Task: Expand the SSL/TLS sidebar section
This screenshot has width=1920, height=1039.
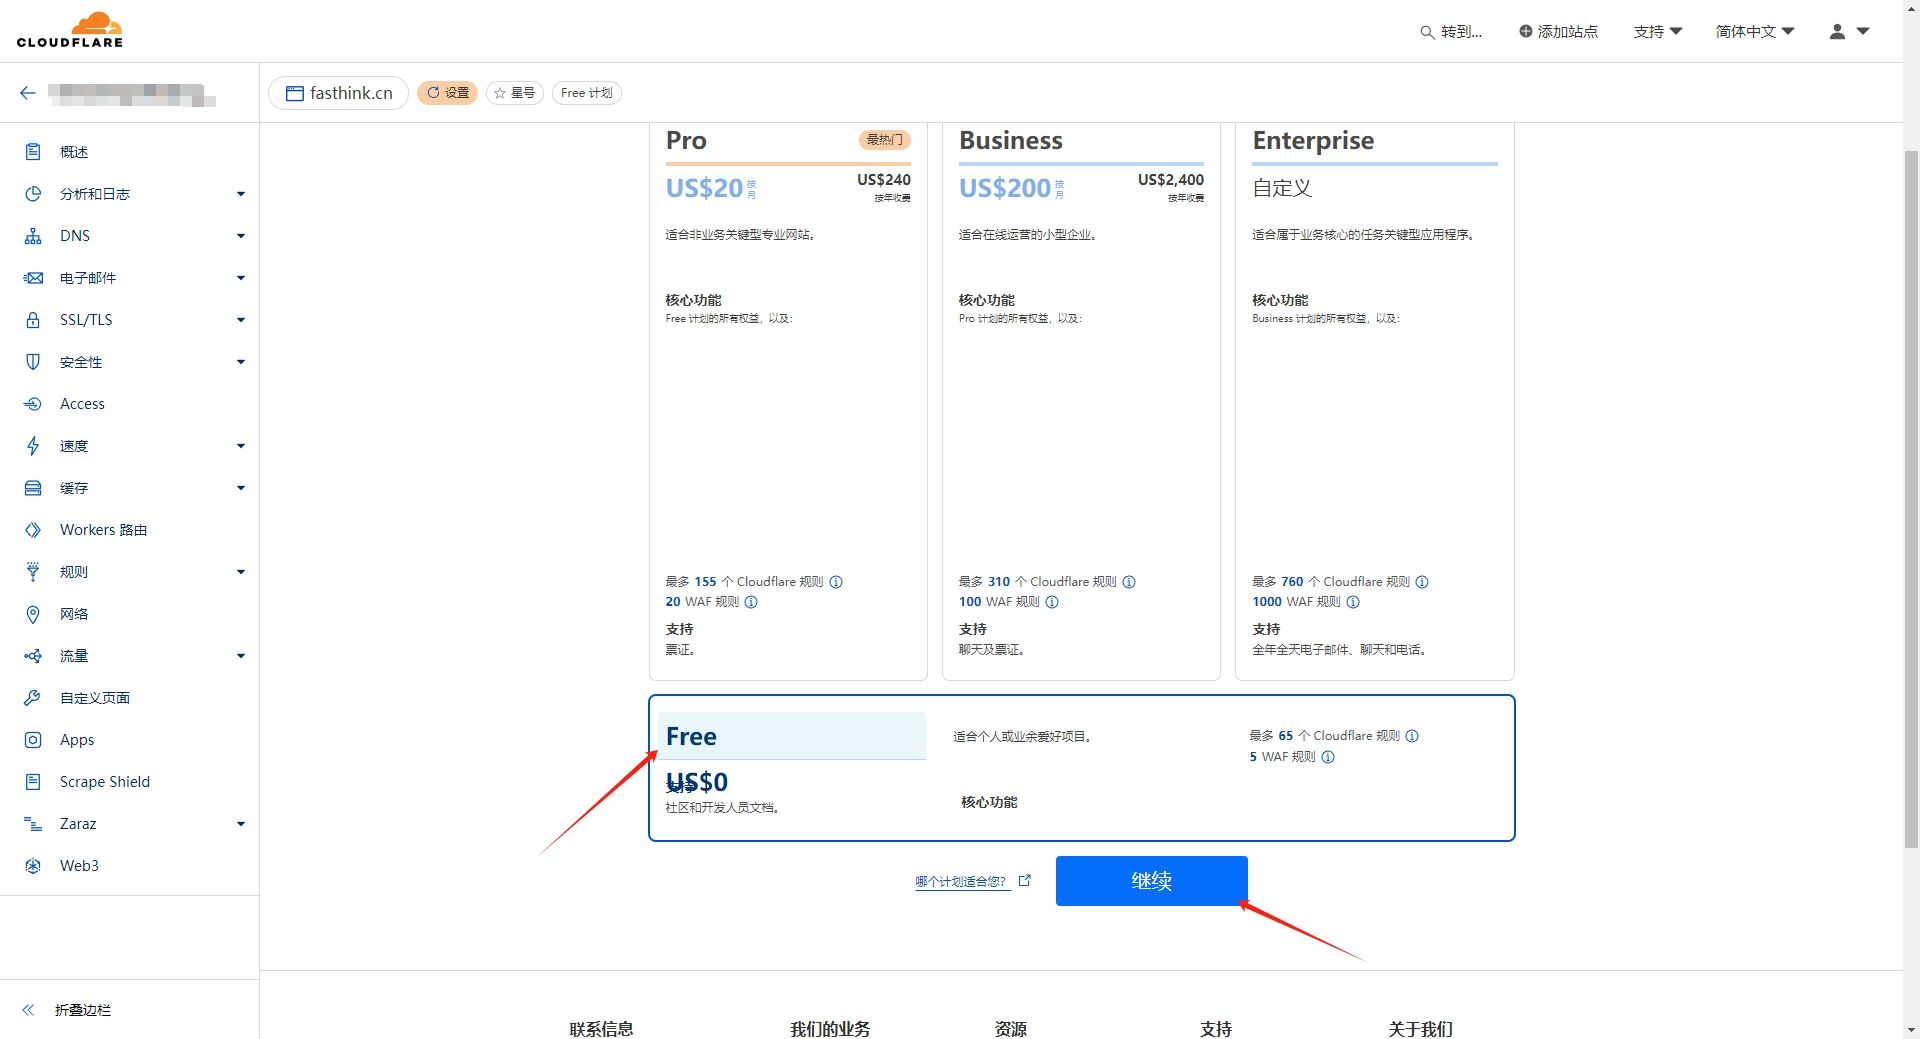Action: point(241,320)
